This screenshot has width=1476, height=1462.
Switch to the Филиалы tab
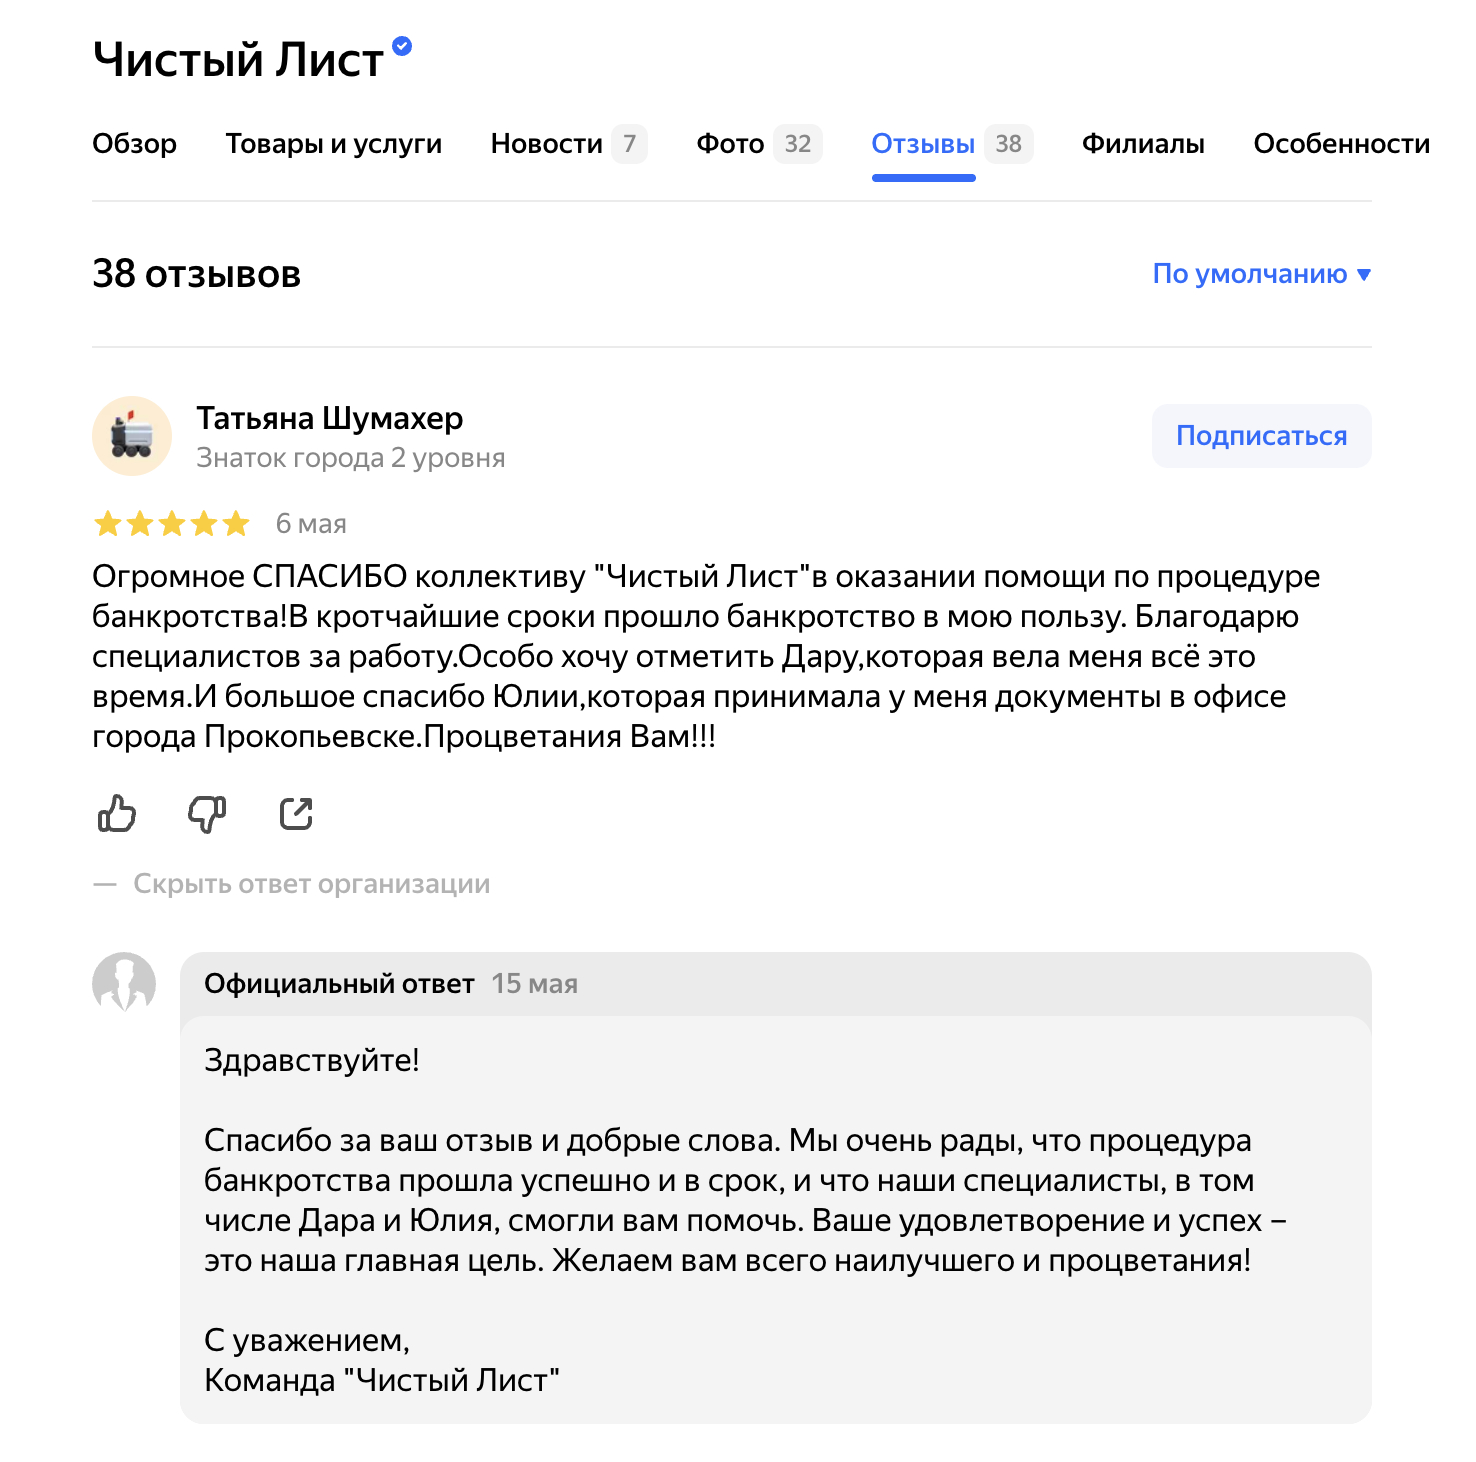(x=1143, y=144)
